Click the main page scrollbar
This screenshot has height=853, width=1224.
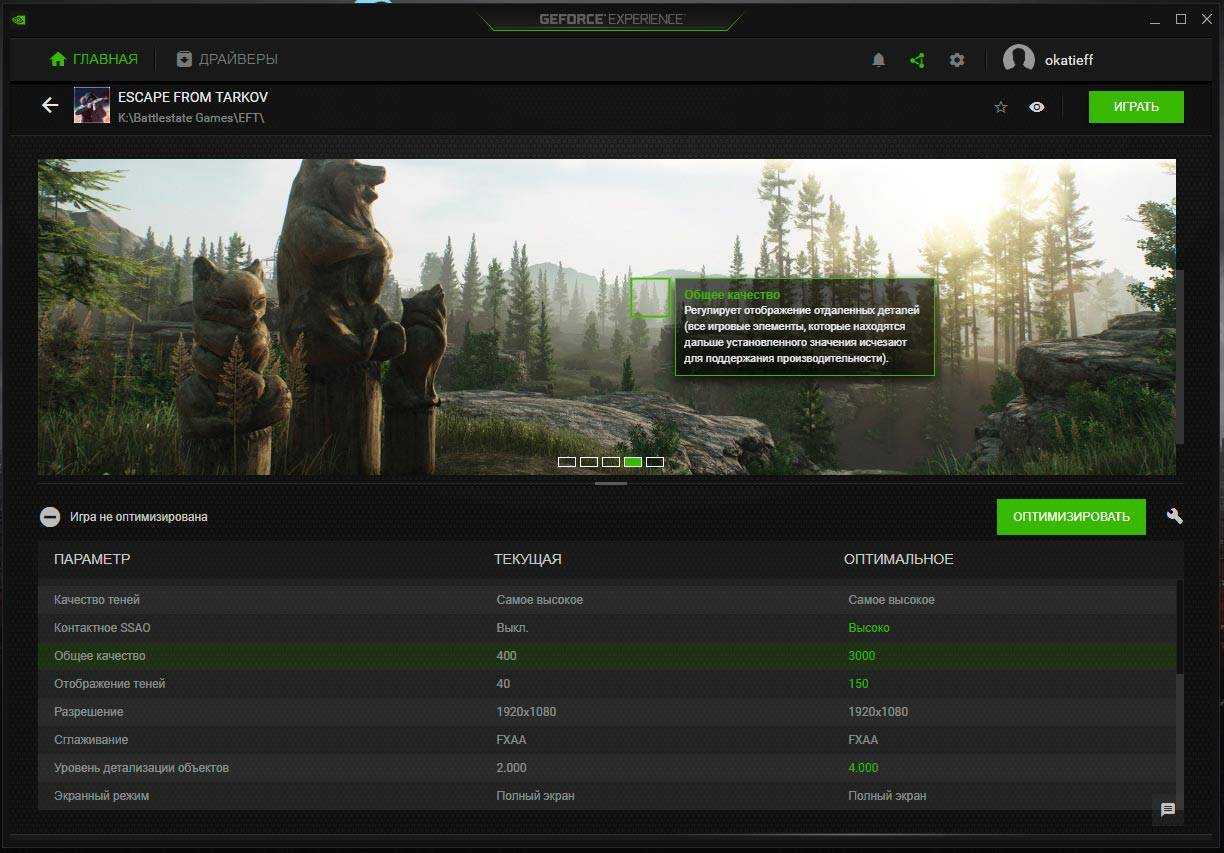pyautogui.click(x=1180, y=355)
